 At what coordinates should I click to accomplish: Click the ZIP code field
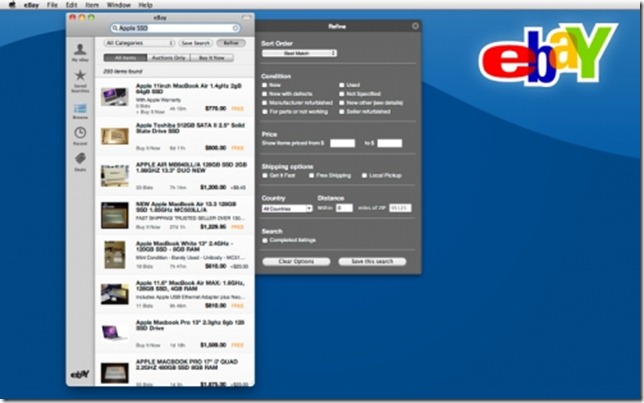pyautogui.click(x=400, y=208)
